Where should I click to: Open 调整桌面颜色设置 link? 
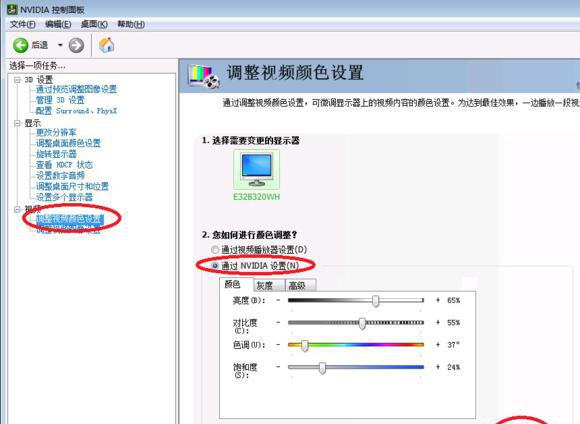pyautogui.click(x=68, y=143)
